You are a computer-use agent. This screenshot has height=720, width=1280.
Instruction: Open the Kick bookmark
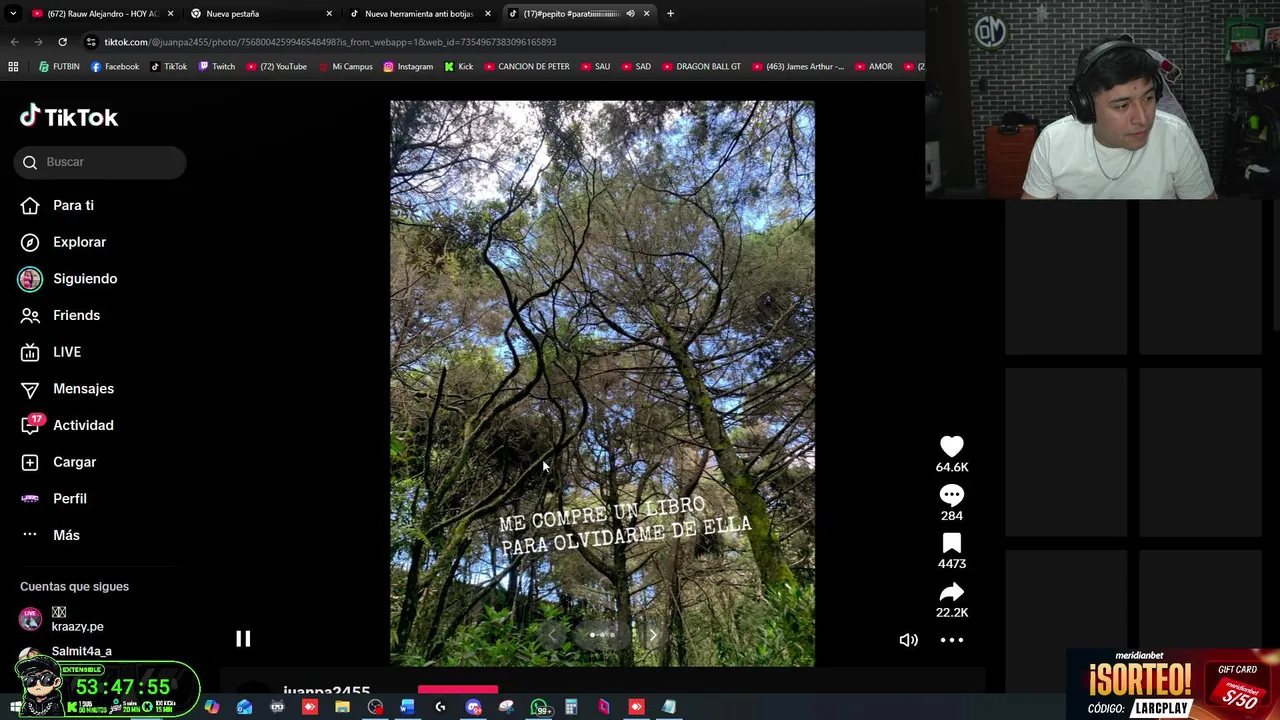(x=459, y=67)
